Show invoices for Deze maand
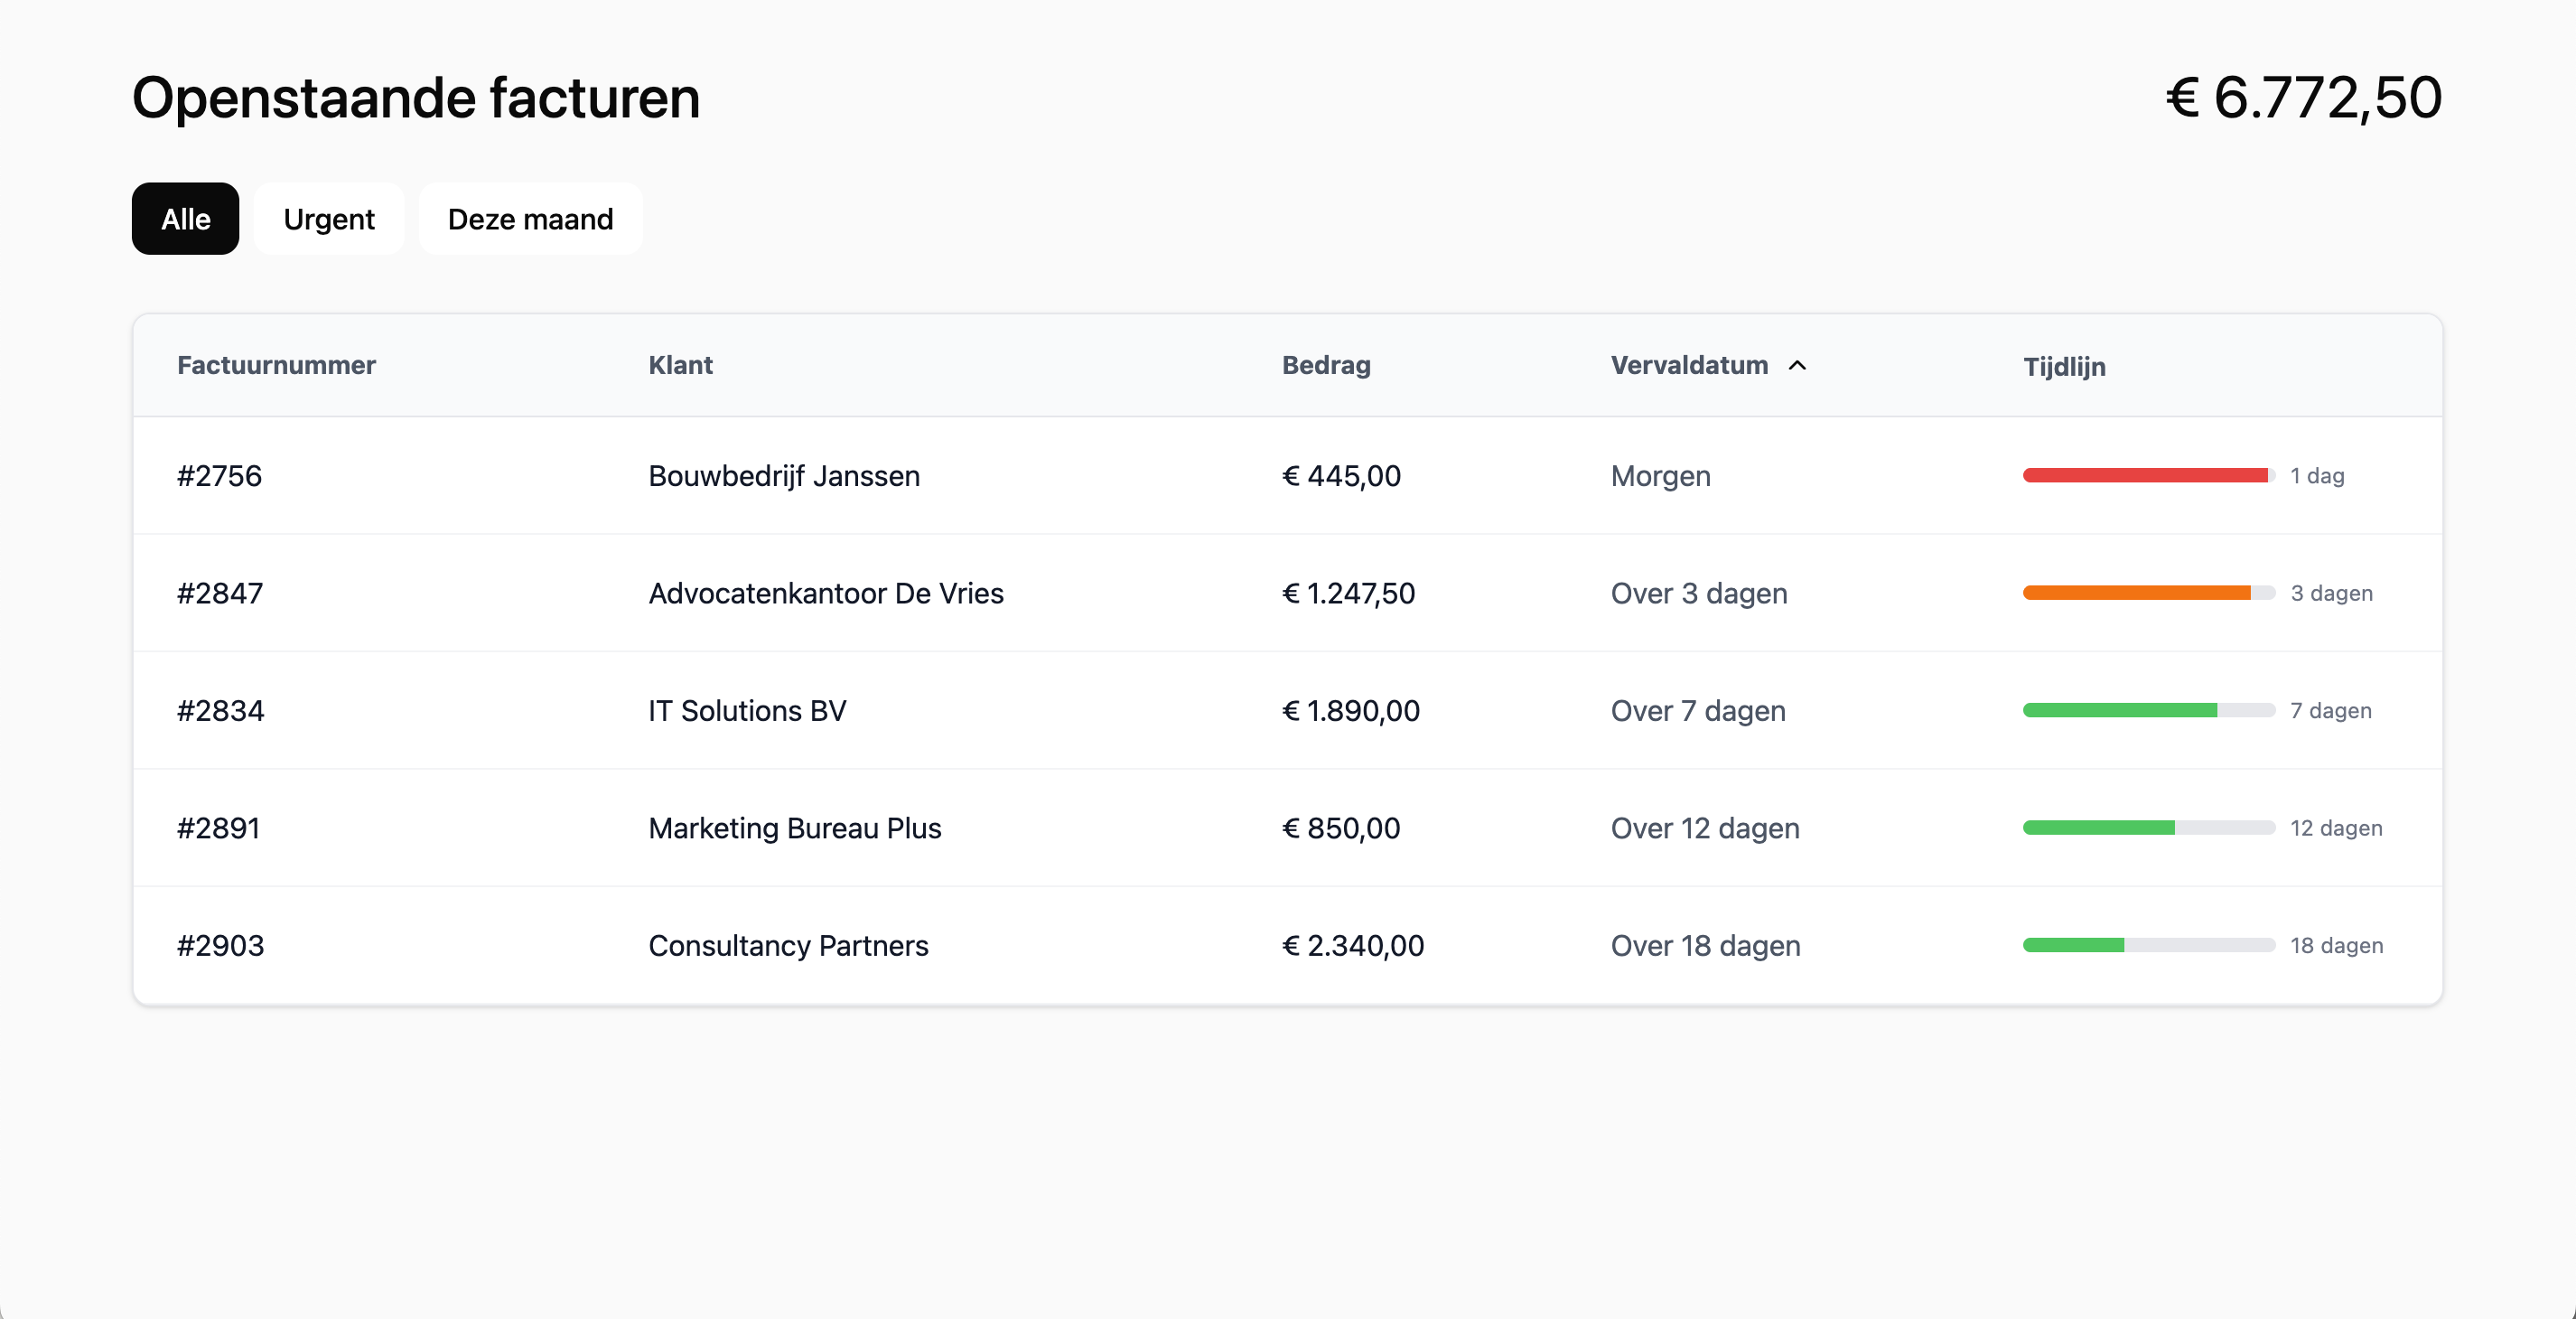Image resolution: width=2576 pixels, height=1319 pixels. pyautogui.click(x=530, y=219)
